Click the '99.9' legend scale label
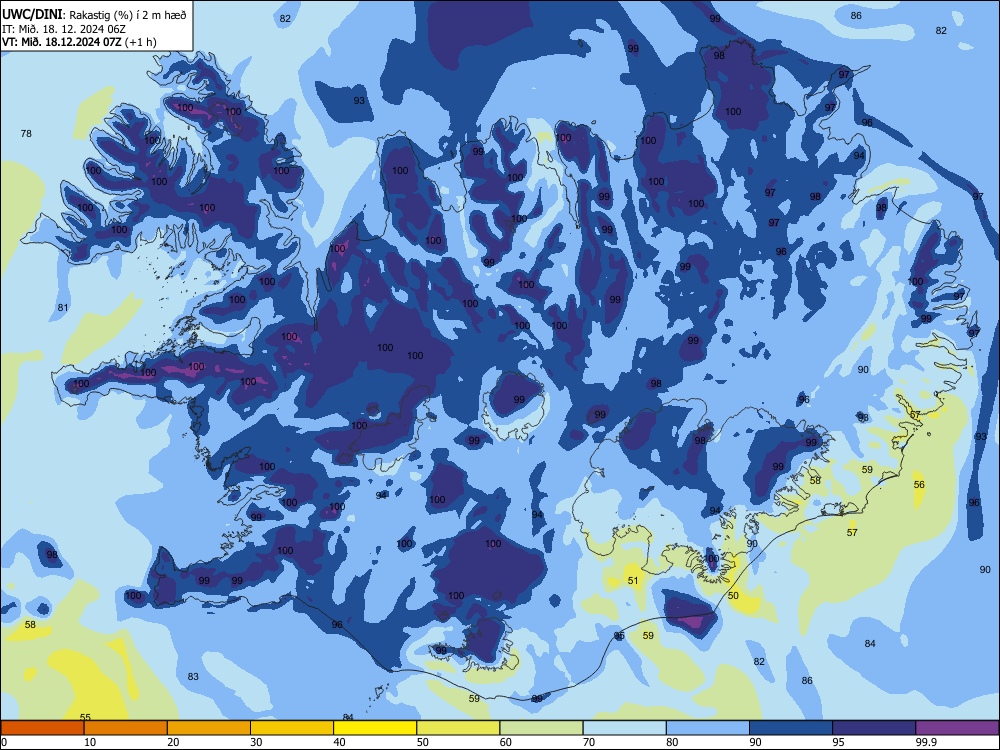Image resolution: width=1000 pixels, height=750 pixels. coord(925,742)
